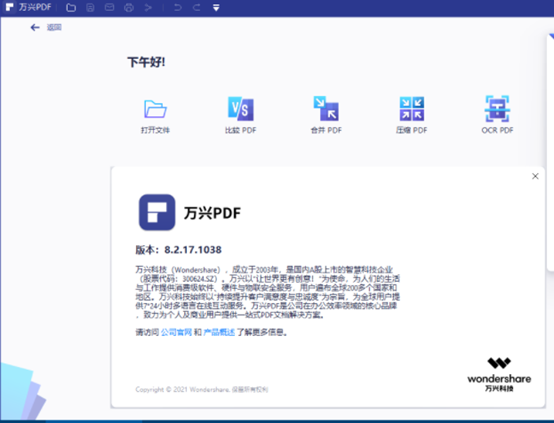Click the redo arrow in title bar

coord(196,7)
